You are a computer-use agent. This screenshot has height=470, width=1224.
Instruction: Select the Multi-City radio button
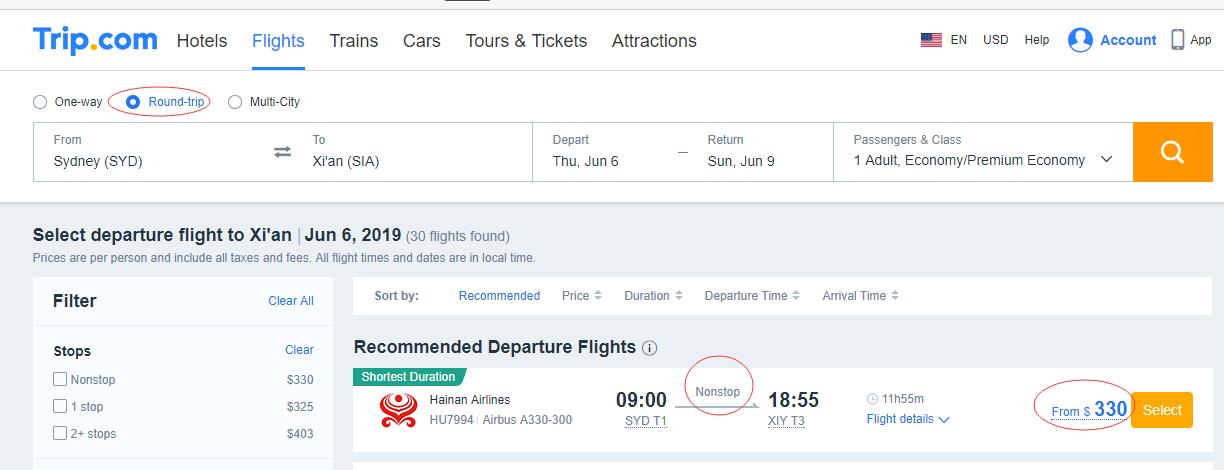[x=235, y=102]
